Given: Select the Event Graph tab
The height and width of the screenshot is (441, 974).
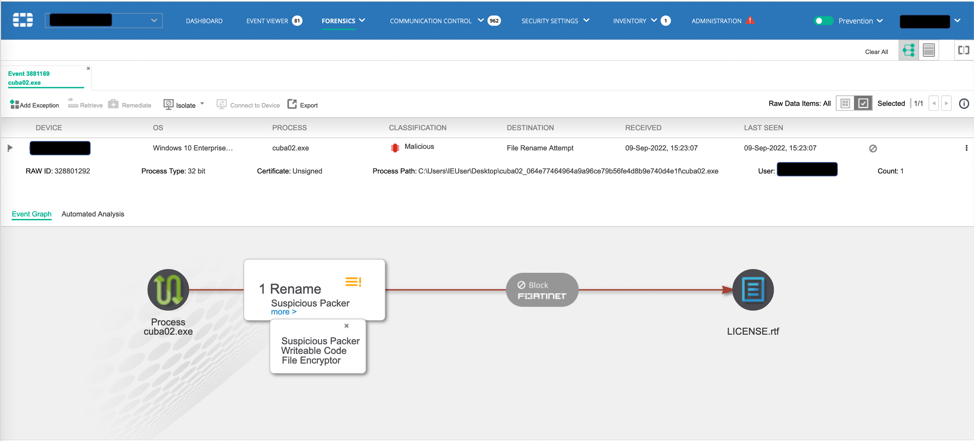Looking at the screenshot, I should coord(31,214).
